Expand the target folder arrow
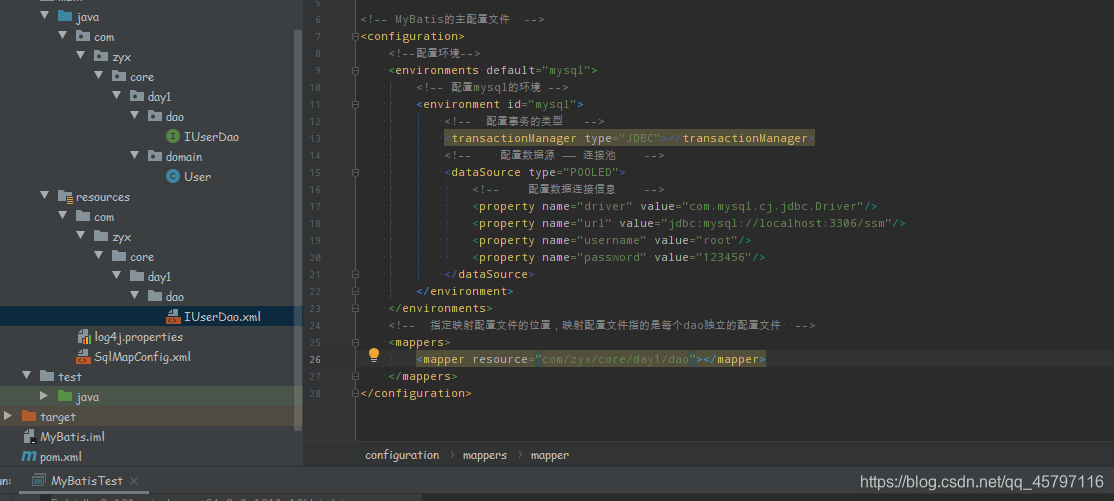1114x501 pixels. 8,416
